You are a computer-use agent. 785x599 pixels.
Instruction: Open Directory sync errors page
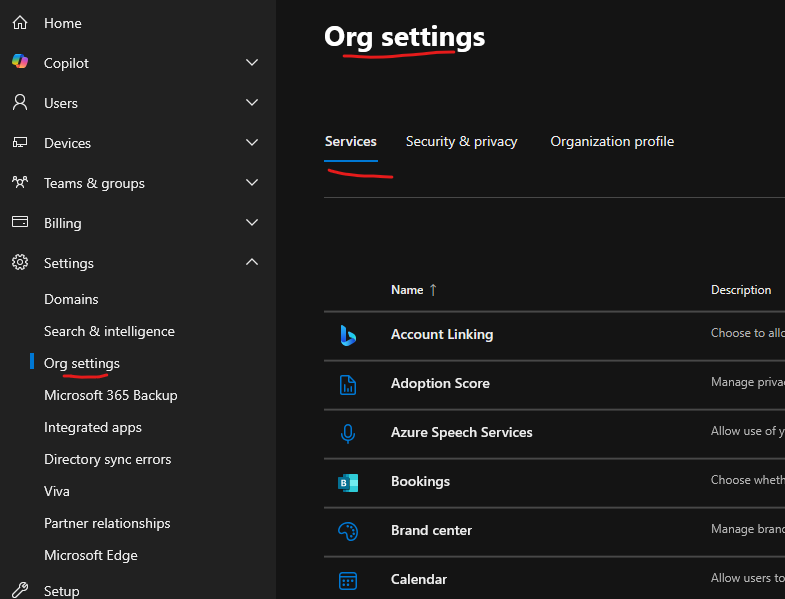coord(108,459)
